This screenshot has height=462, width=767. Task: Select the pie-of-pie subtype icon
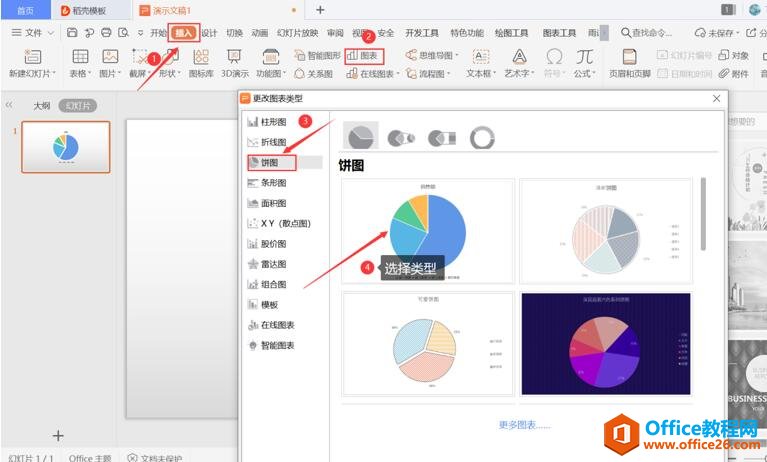[x=401, y=138]
